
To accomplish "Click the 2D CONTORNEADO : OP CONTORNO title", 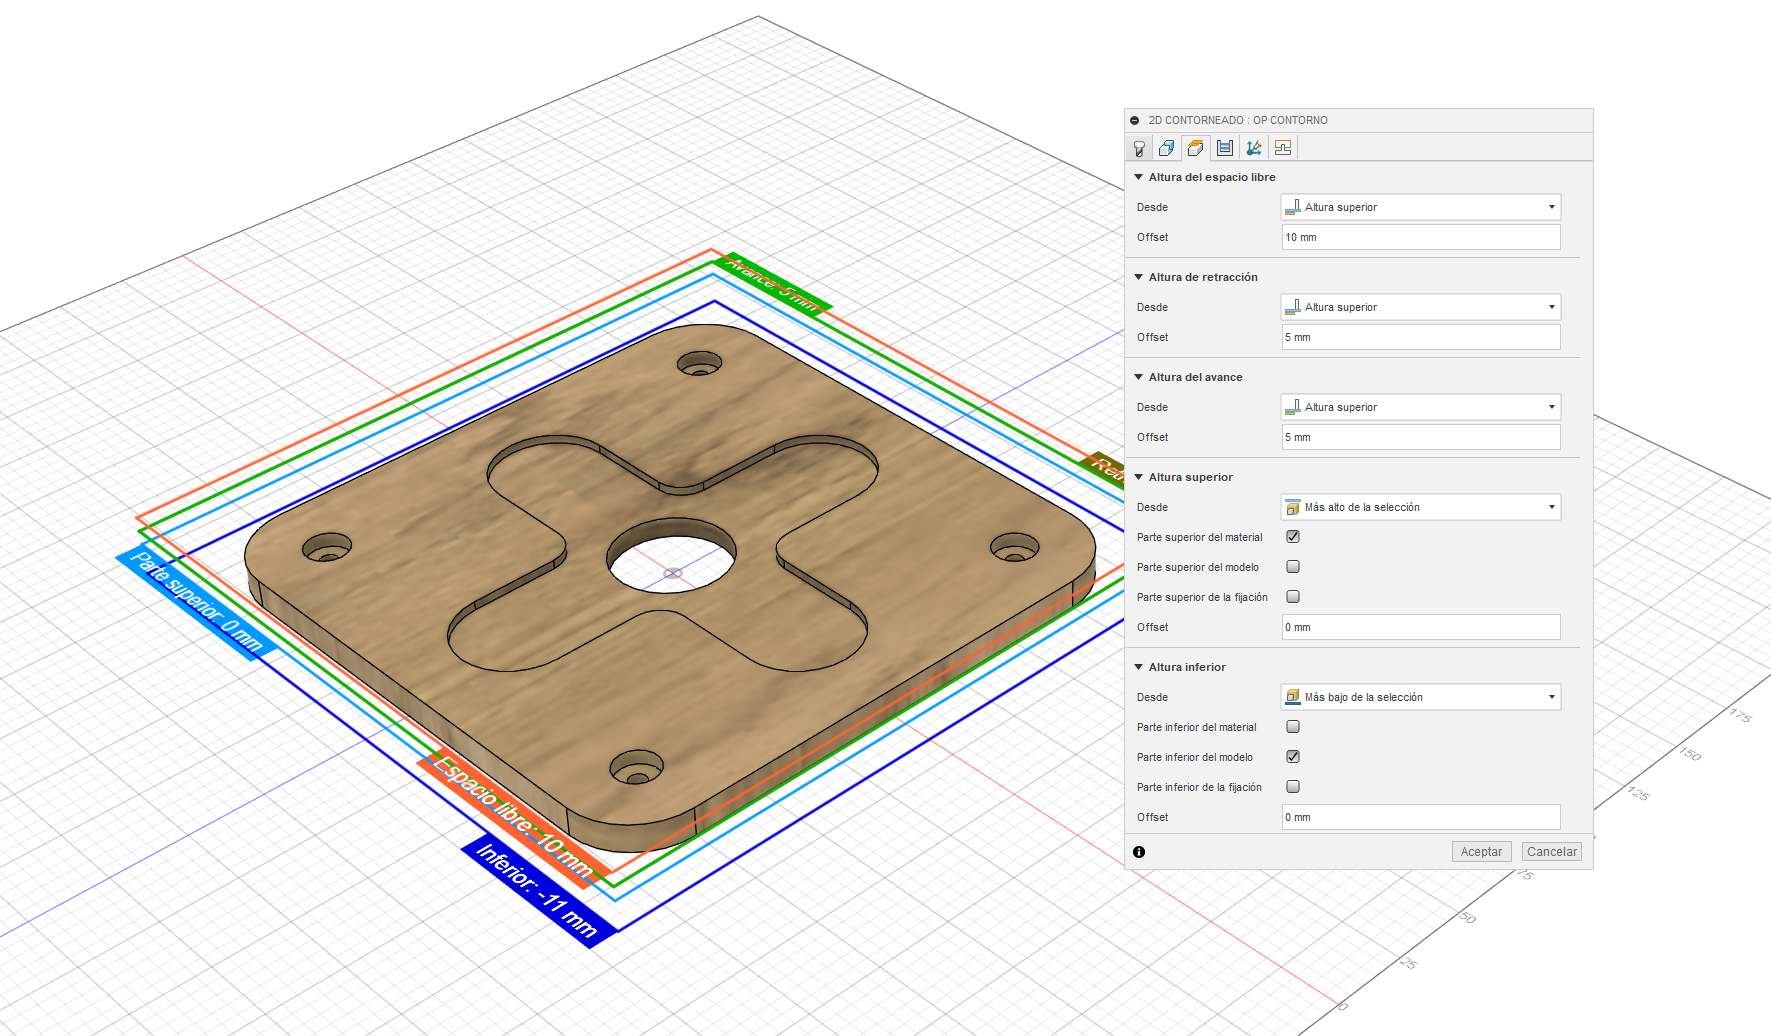I will coord(1238,120).
